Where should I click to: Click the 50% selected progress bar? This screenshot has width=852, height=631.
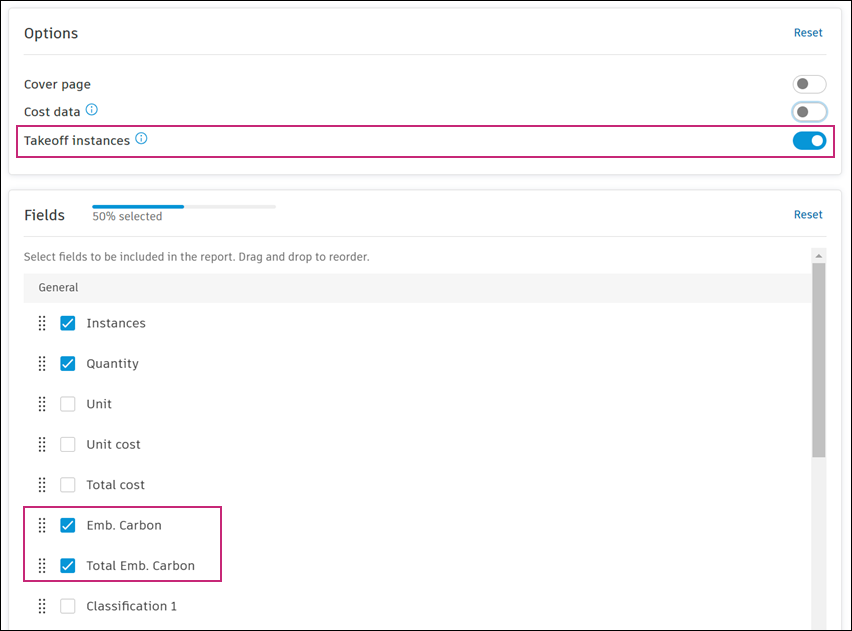(x=183, y=207)
